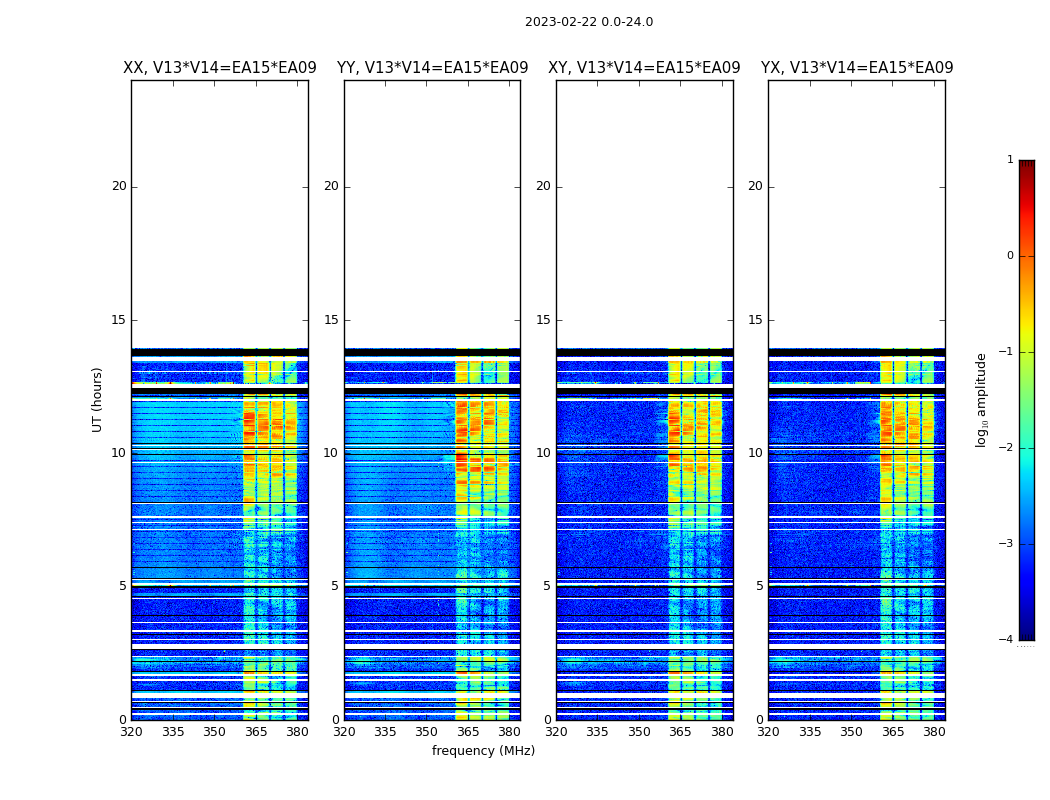1050x800 pixels.
Task: Click the colorbar tick label 0
Action: 1009,256
